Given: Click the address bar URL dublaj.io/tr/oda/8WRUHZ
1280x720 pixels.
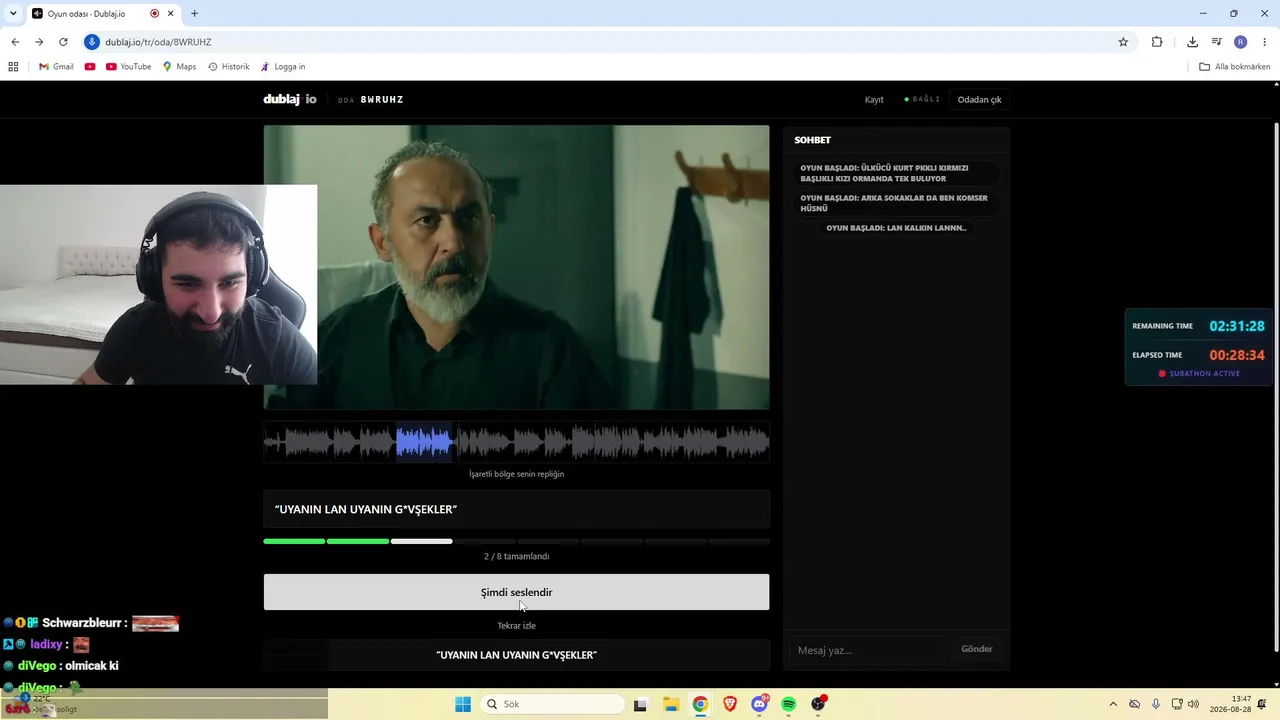Looking at the screenshot, I should click(x=158, y=42).
